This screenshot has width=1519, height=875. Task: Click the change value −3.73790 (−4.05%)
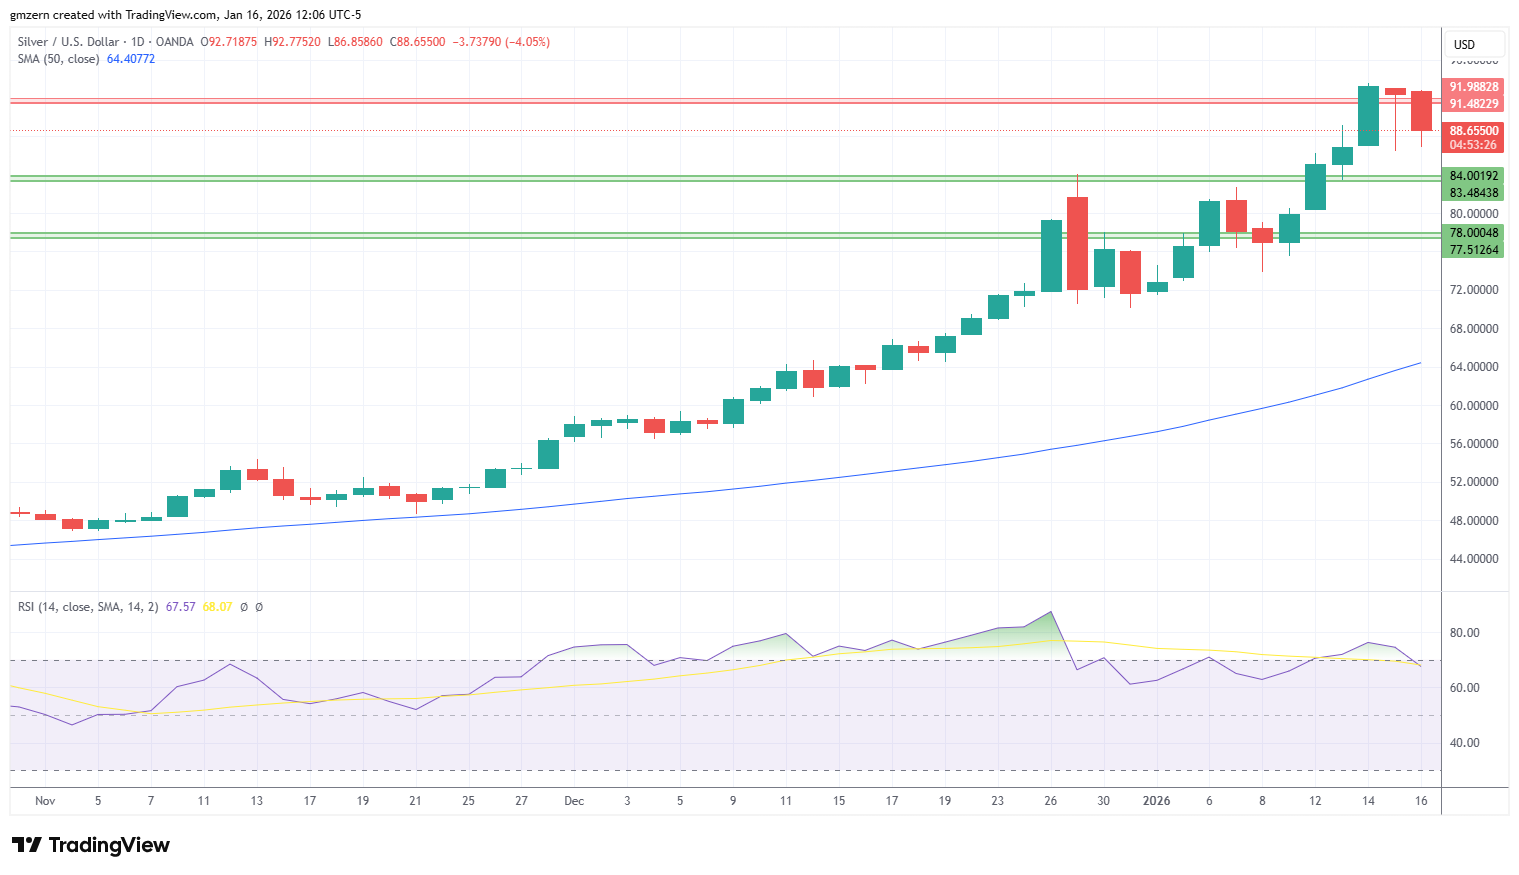point(501,42)
